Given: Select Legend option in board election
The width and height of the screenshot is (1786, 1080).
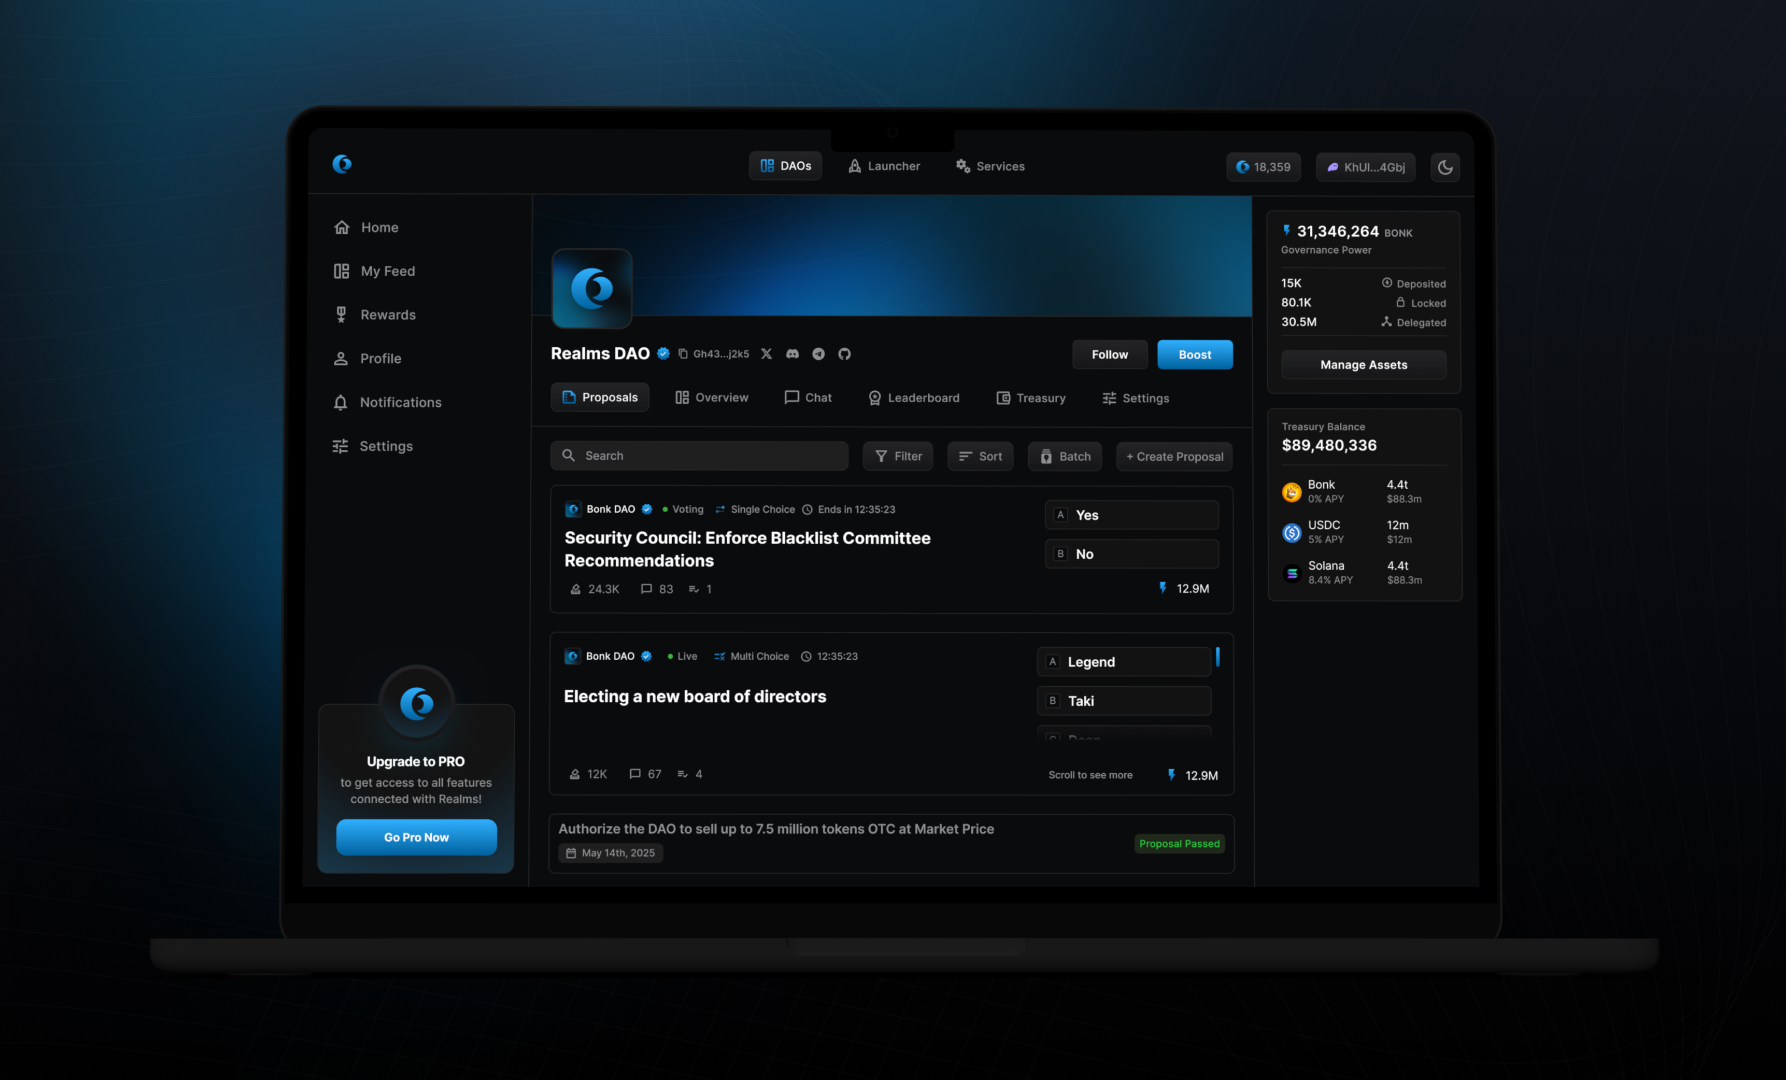Looking at the screenshot, I should point(1124,662).
